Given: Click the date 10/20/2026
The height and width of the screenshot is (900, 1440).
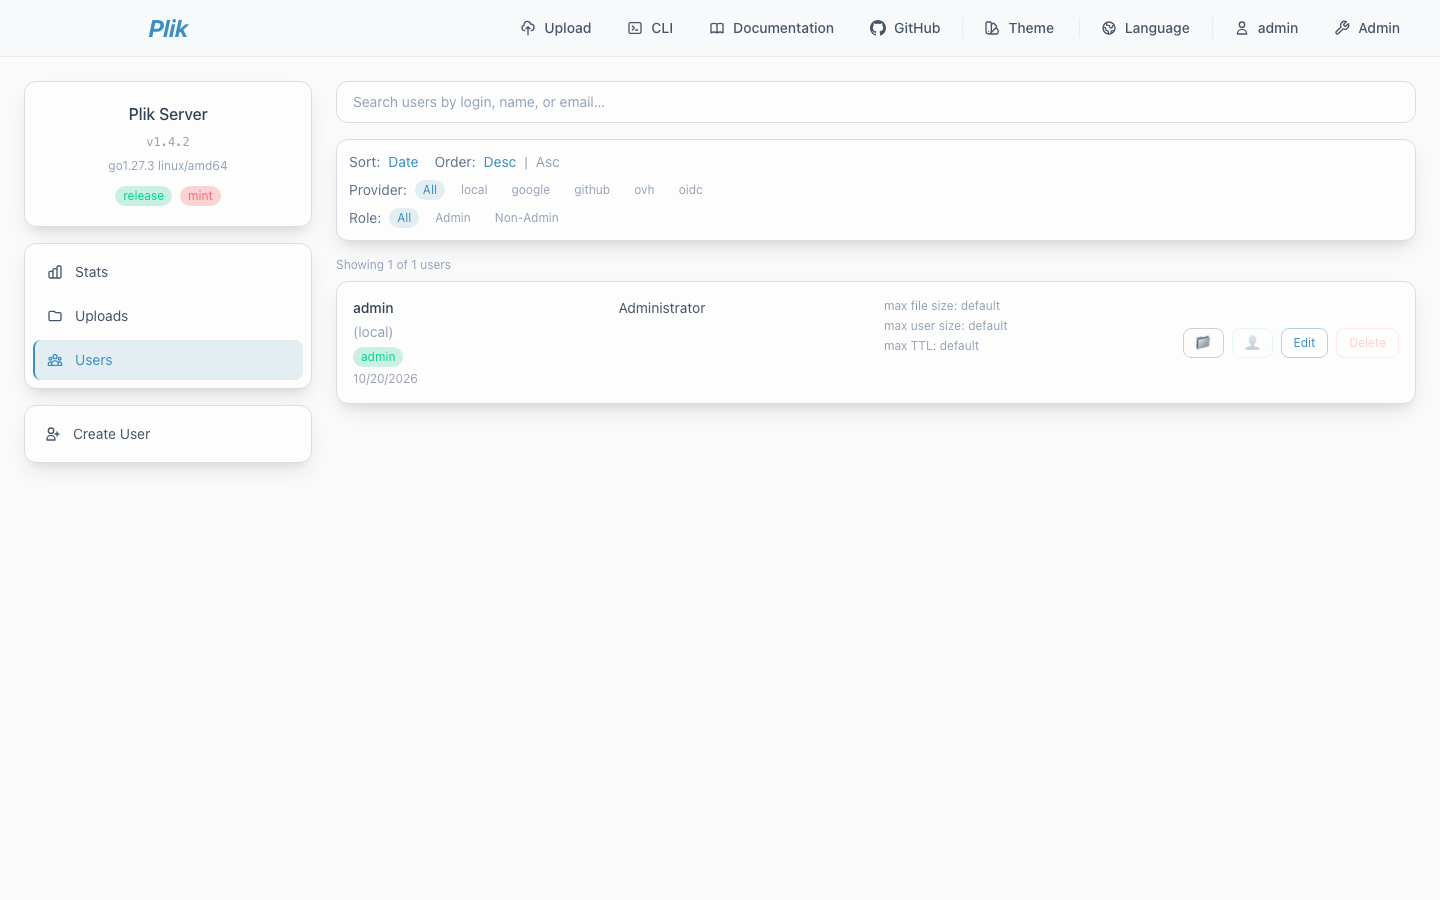Looking at the screenshot, I should pos(385,379).
